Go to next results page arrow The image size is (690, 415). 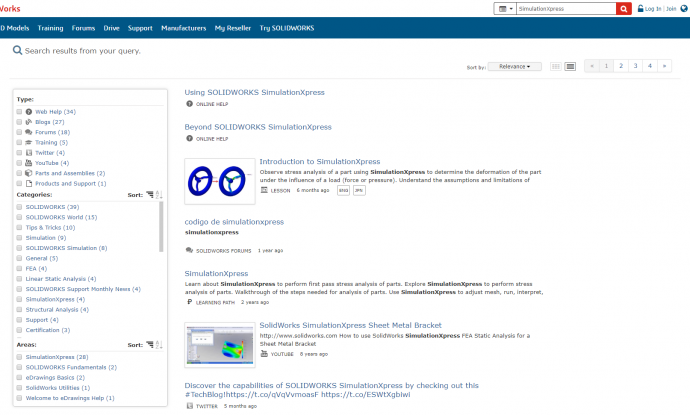tap(664, 66)
